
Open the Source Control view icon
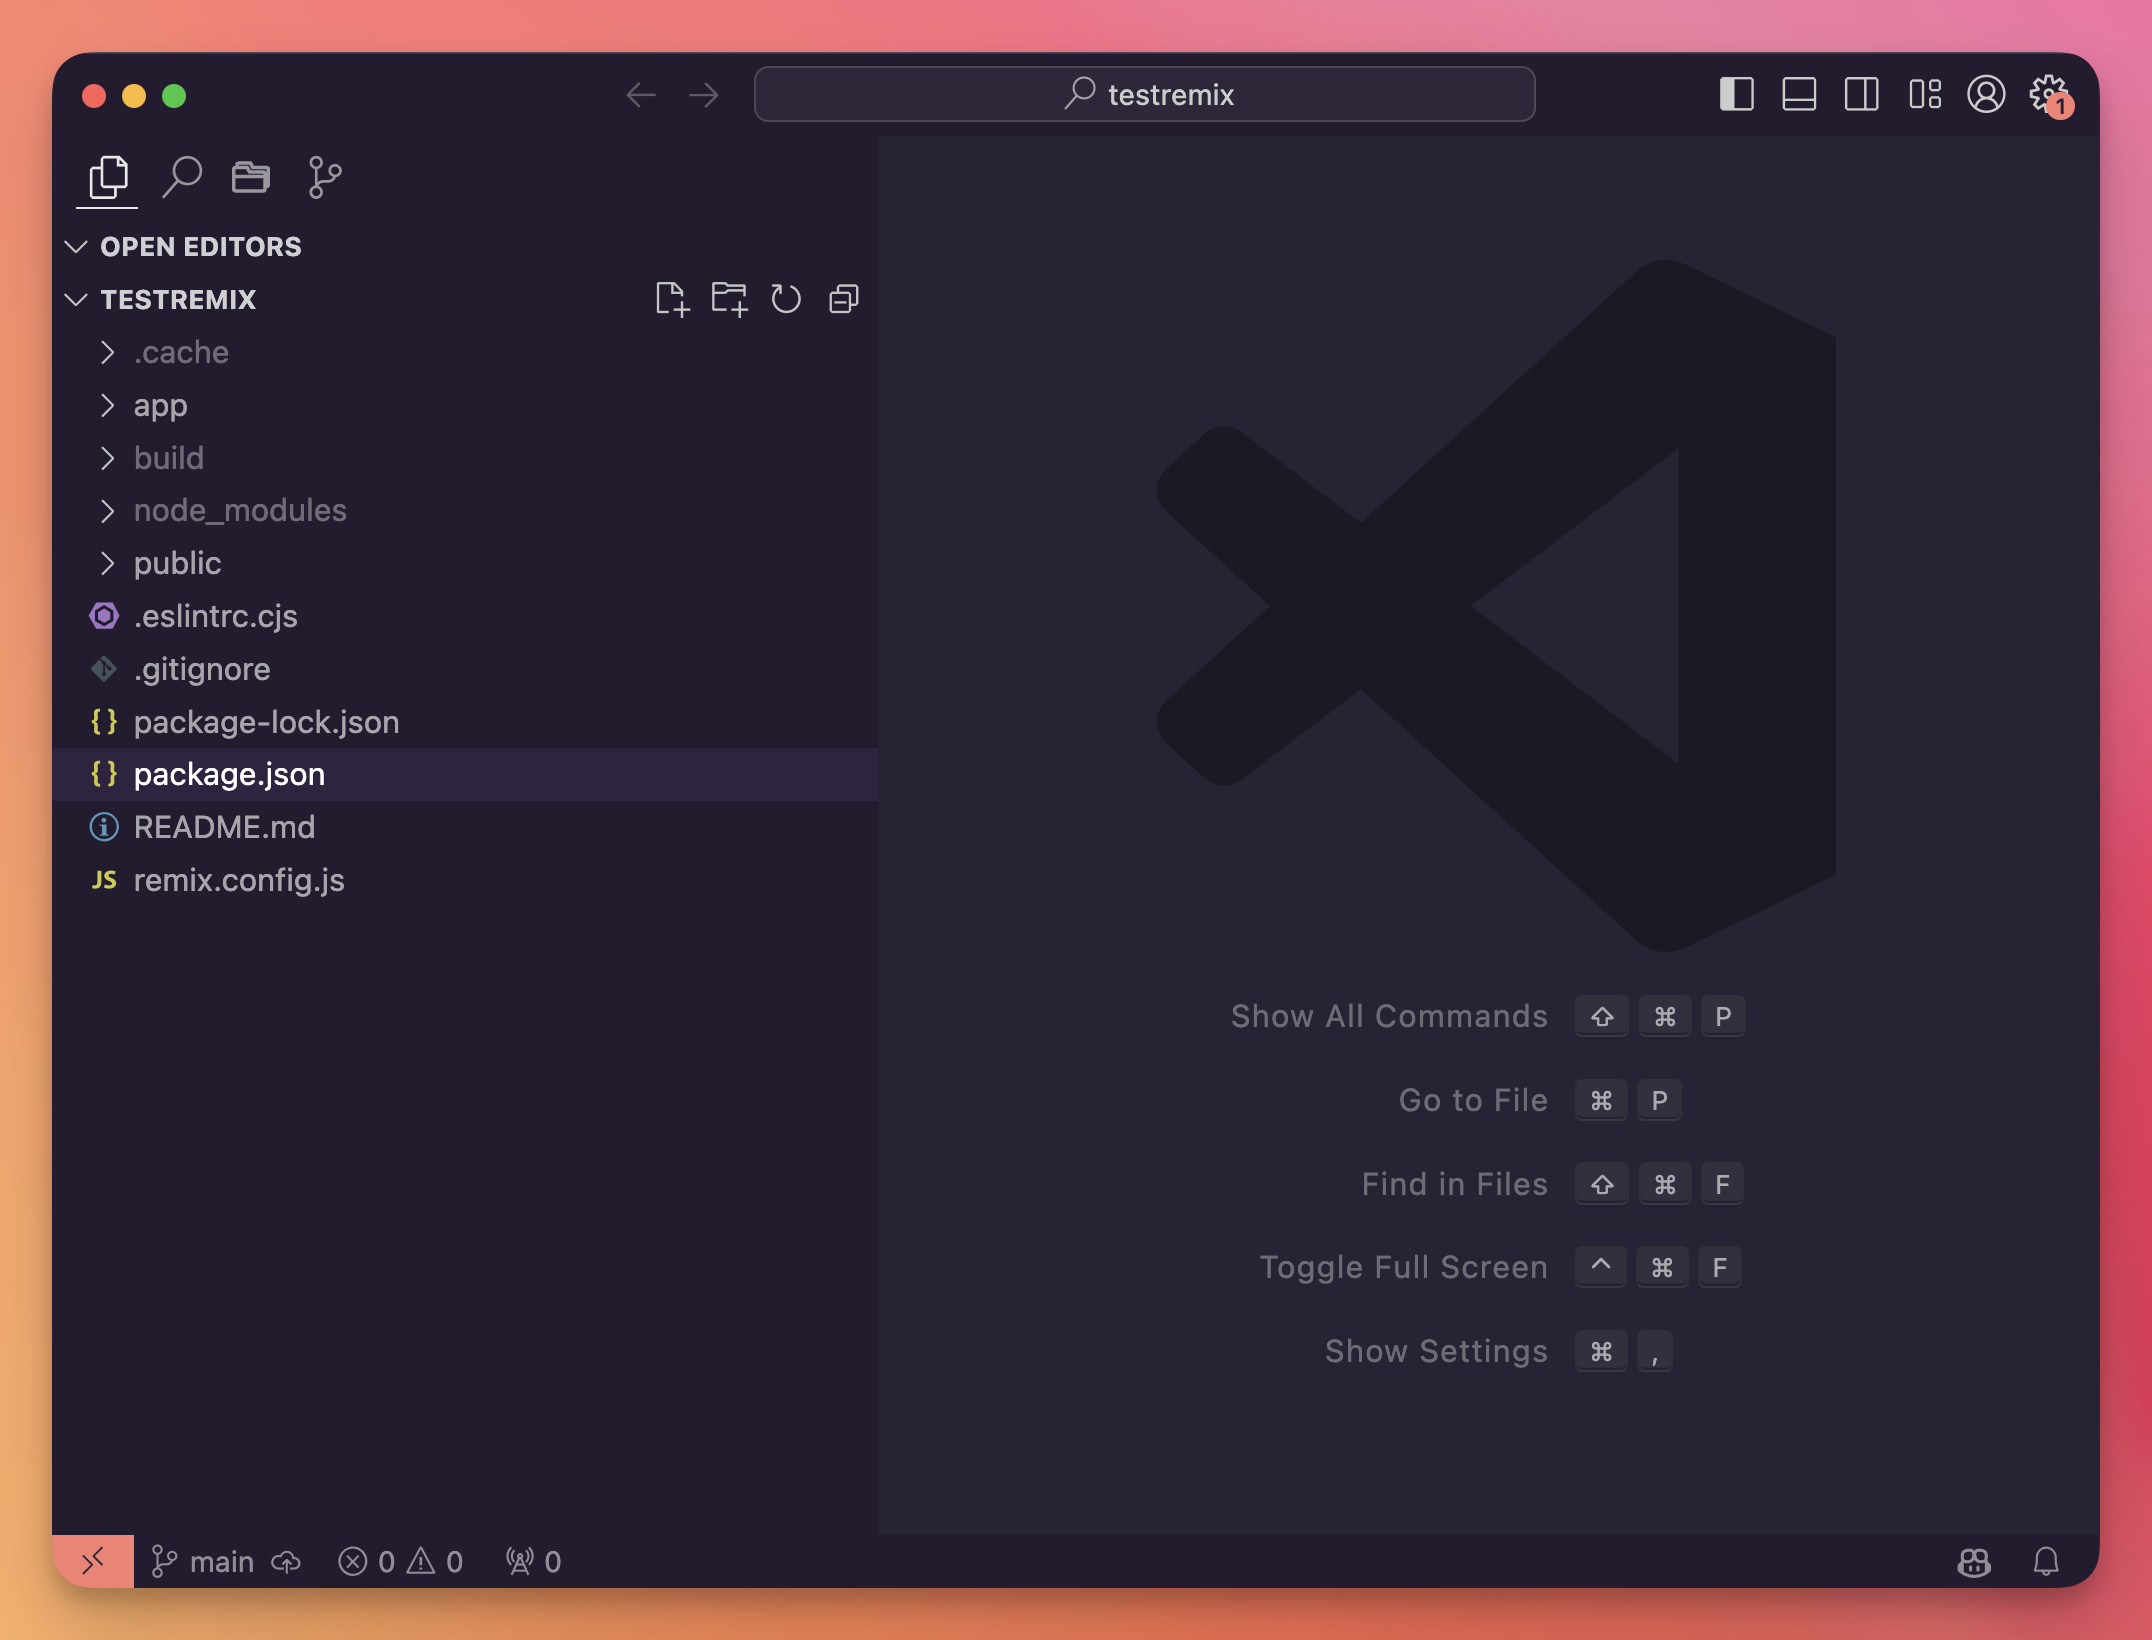[x=325, y=177]
